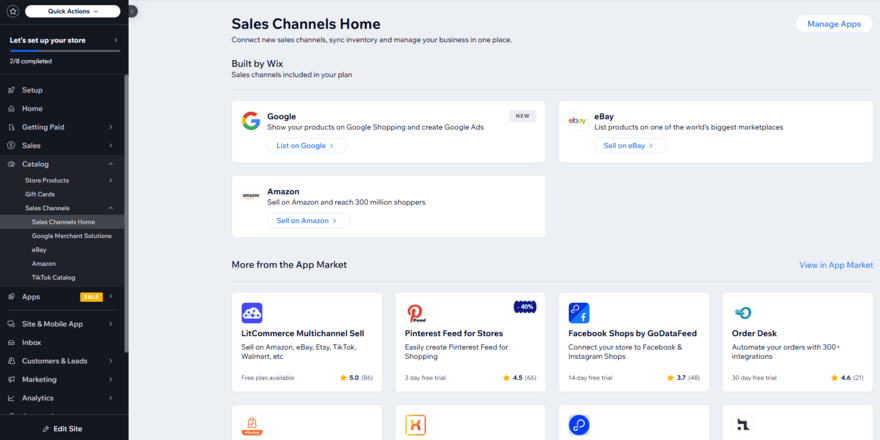Click the 4.6 rating on Order Desk
This screenshot has width=880, height=440.
point(847,378)
